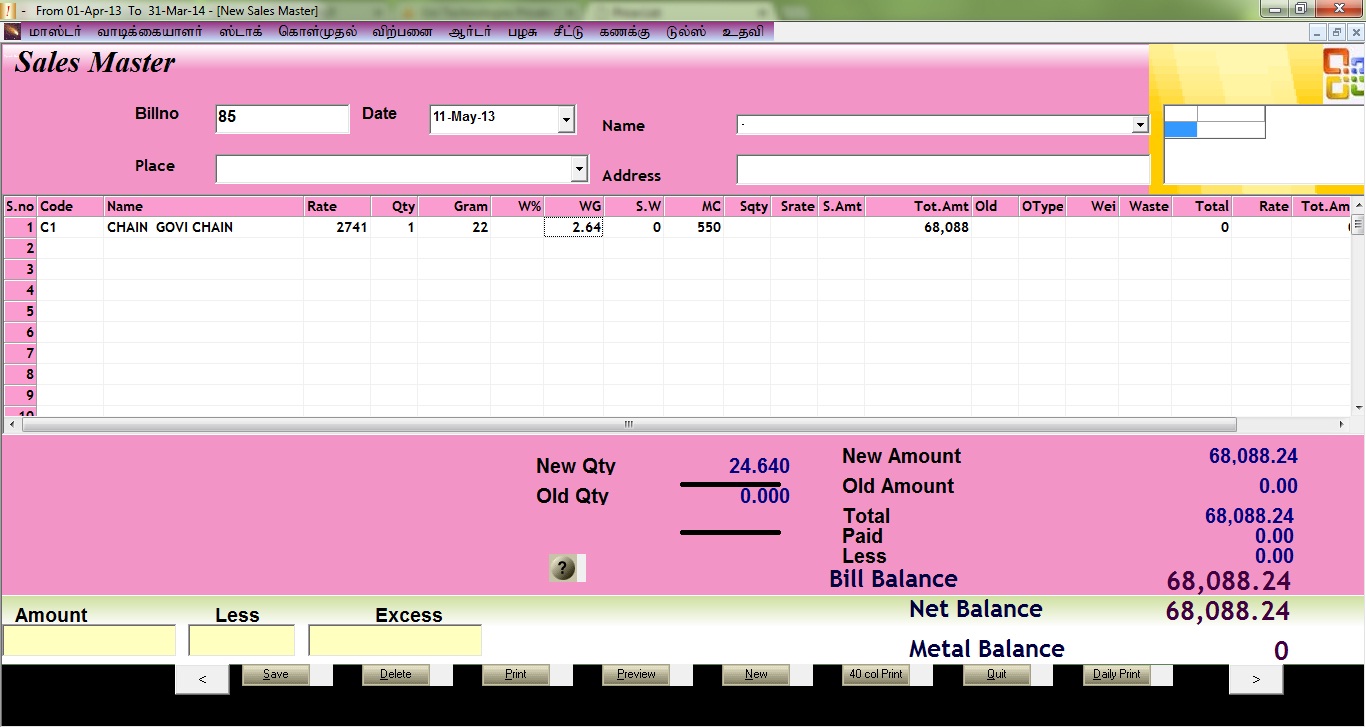Screen dimensions: 1366x728
Task: Open the மாஸ்டர் menu
Action: [56, 32]
